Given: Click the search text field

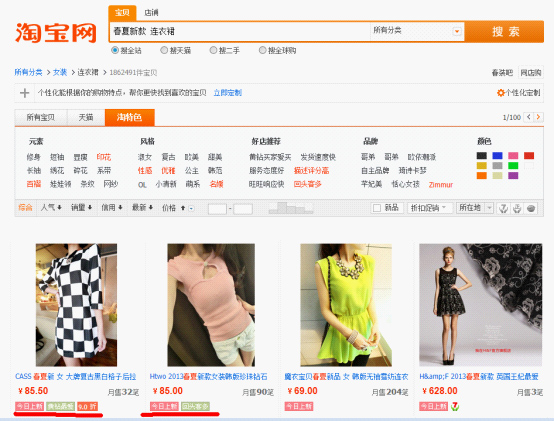Looking at the screenshot, I should 240,31.
